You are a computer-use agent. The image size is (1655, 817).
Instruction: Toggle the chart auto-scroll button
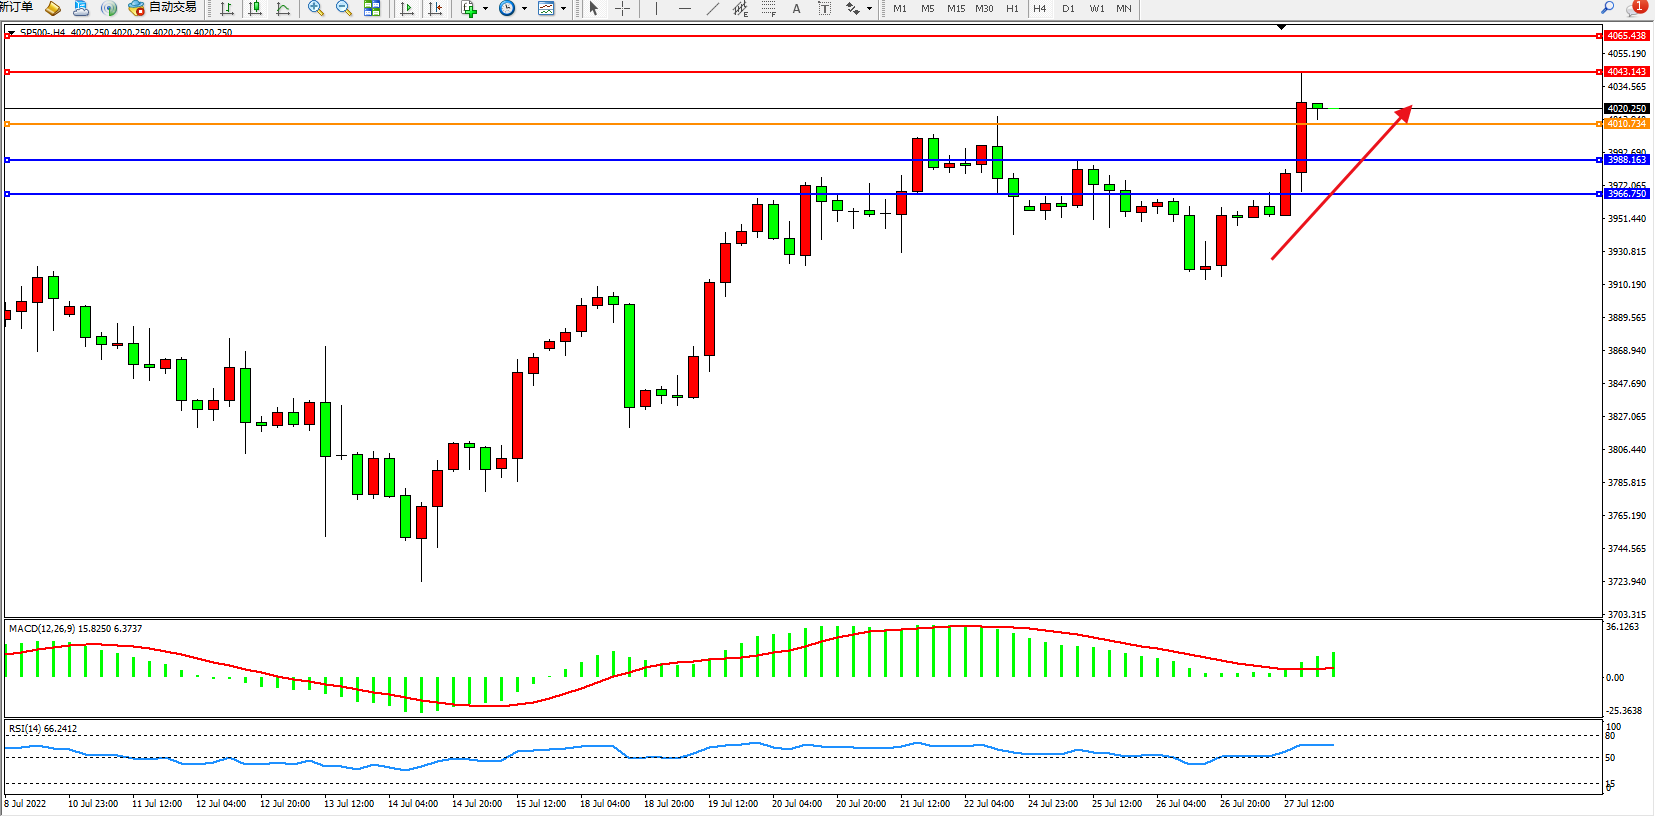pos(407,9)
